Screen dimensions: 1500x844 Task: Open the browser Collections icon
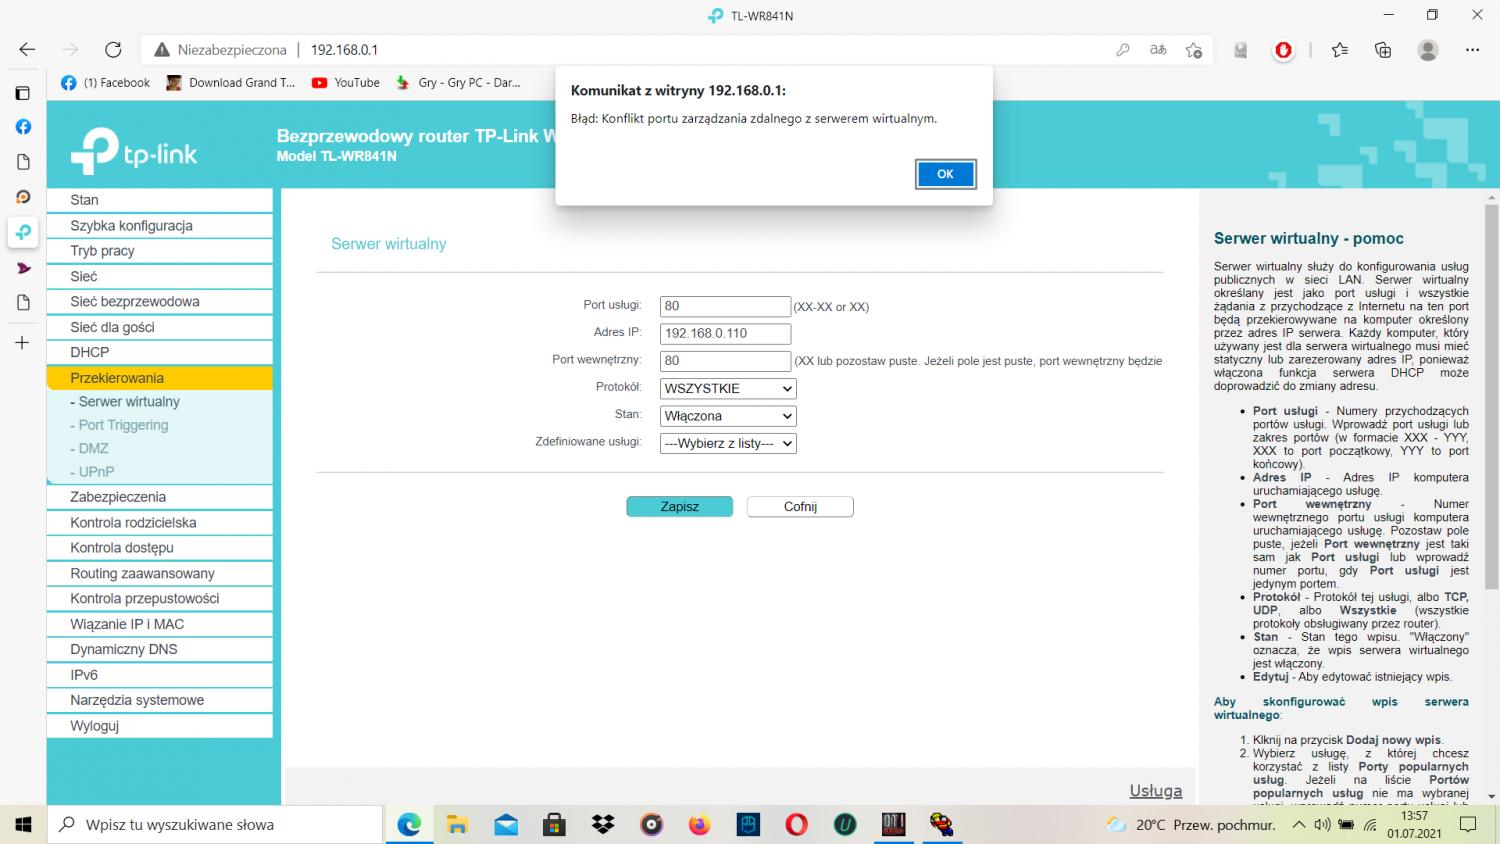pos(1383,50)
